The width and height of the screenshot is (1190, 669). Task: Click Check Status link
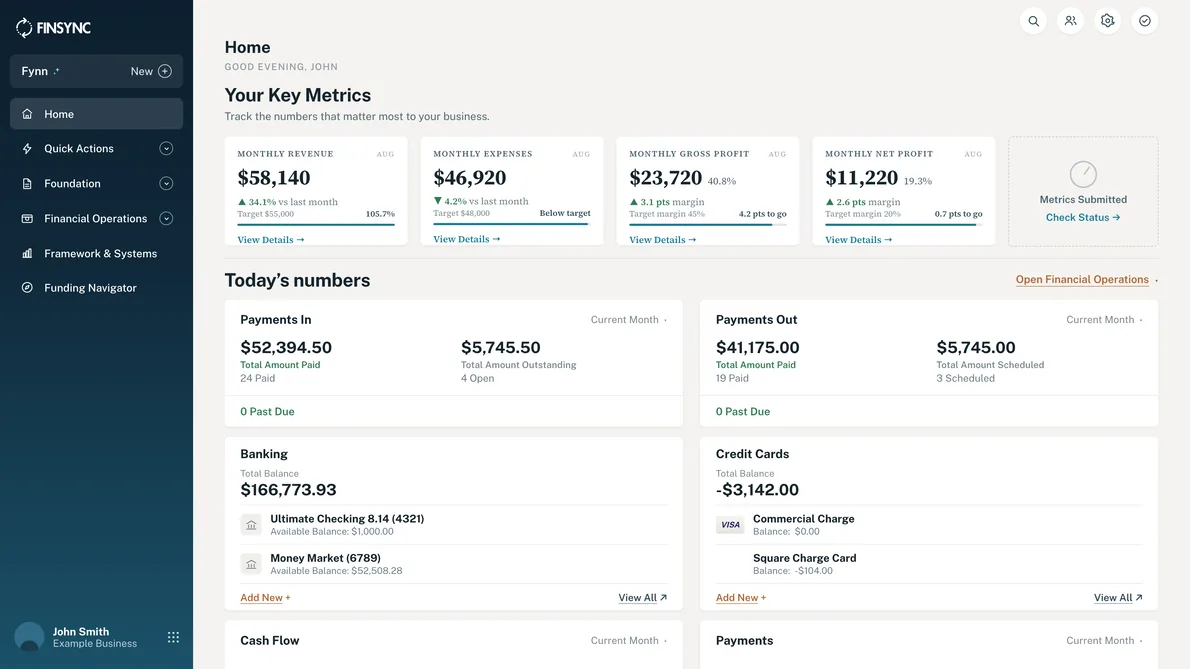(x=1083, y=218)
